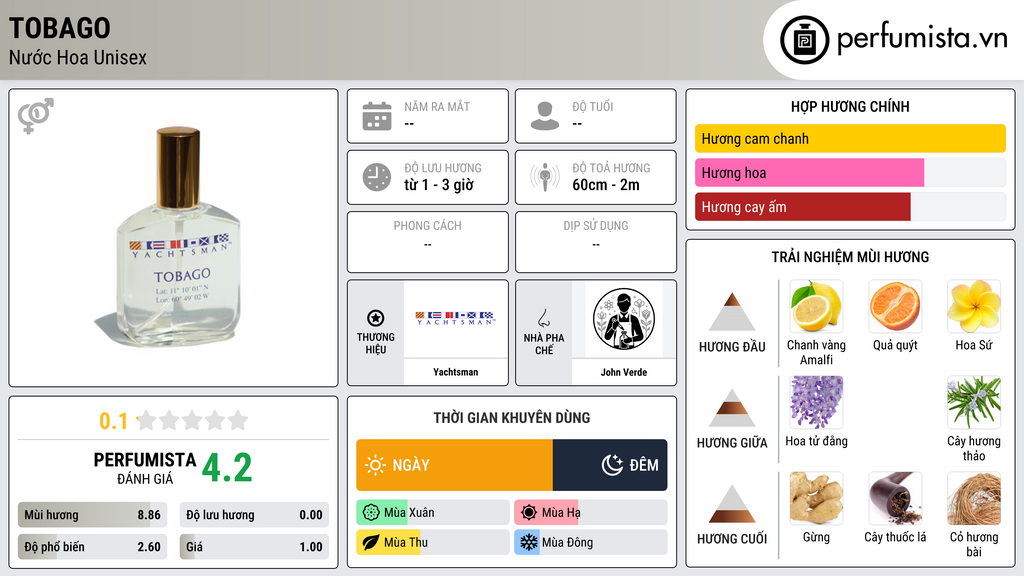
Task: Click the Hợp hương chính heading
Action: pos(850,106)
